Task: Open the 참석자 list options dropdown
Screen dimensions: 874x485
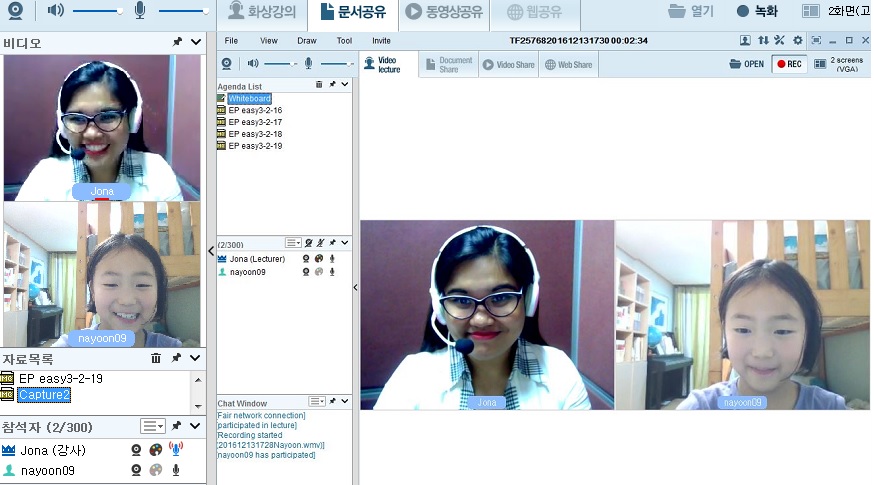Action: [152, 426]
